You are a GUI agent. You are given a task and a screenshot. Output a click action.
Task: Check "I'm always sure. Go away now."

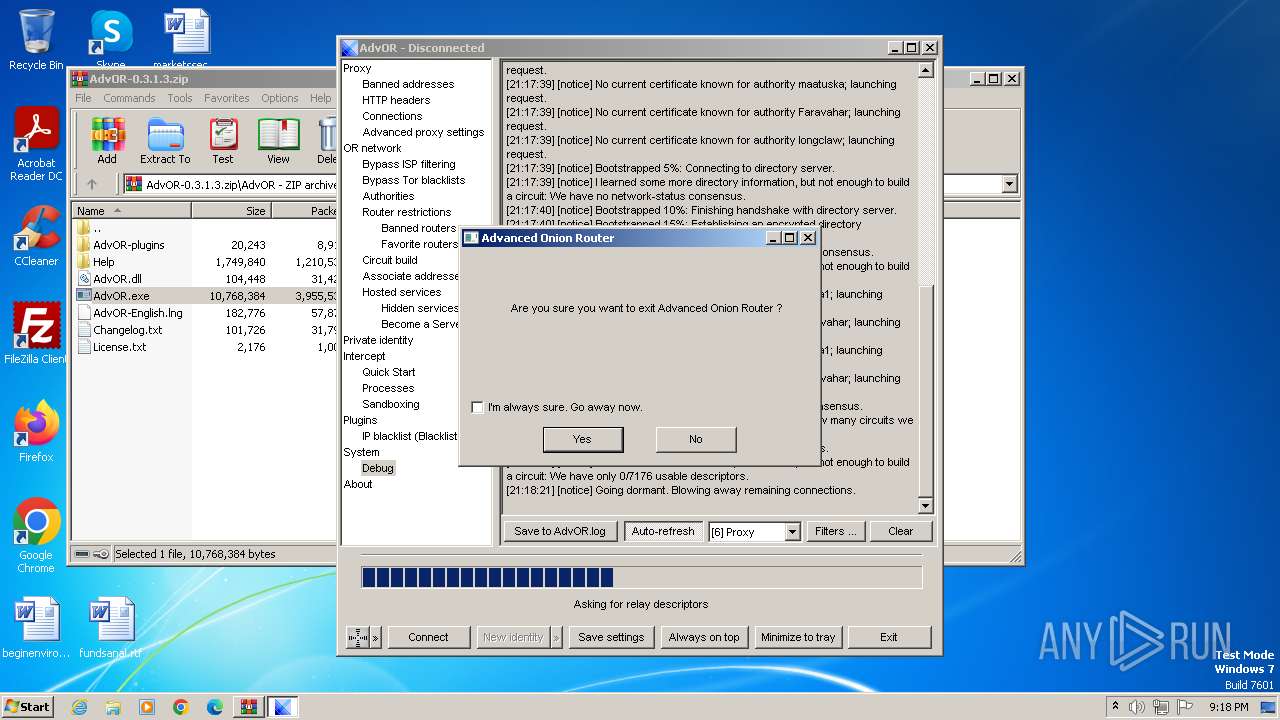478,407
